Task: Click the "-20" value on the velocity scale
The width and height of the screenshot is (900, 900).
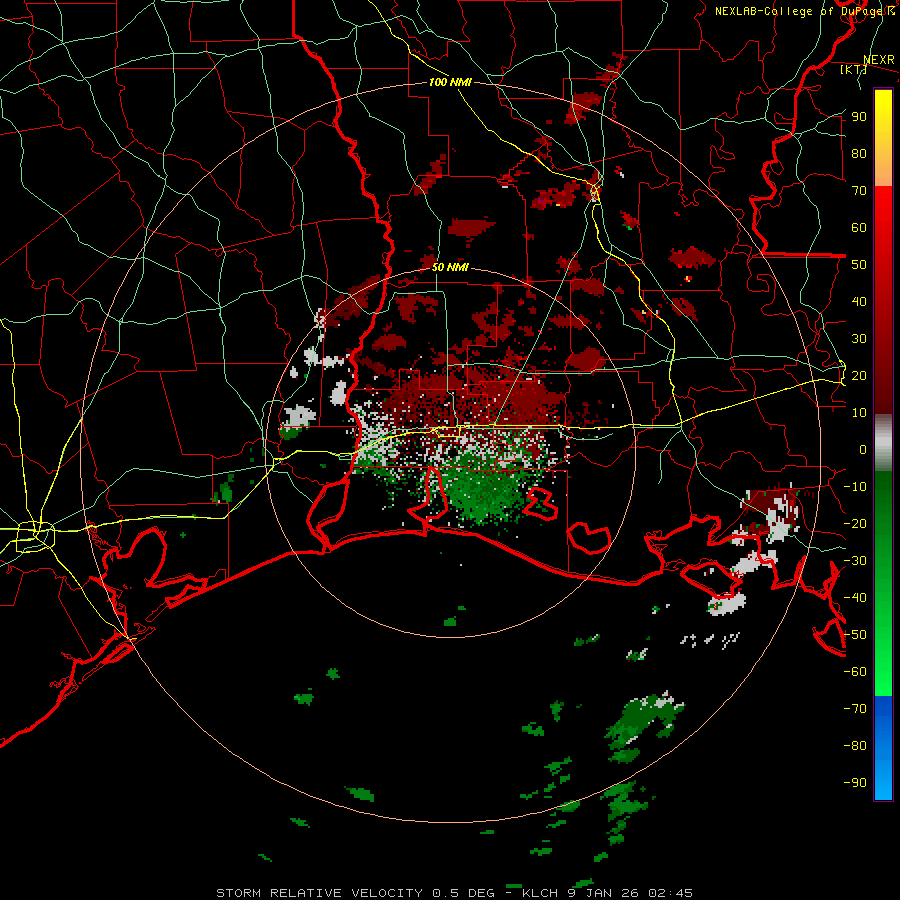Action: tap(855, 523)
